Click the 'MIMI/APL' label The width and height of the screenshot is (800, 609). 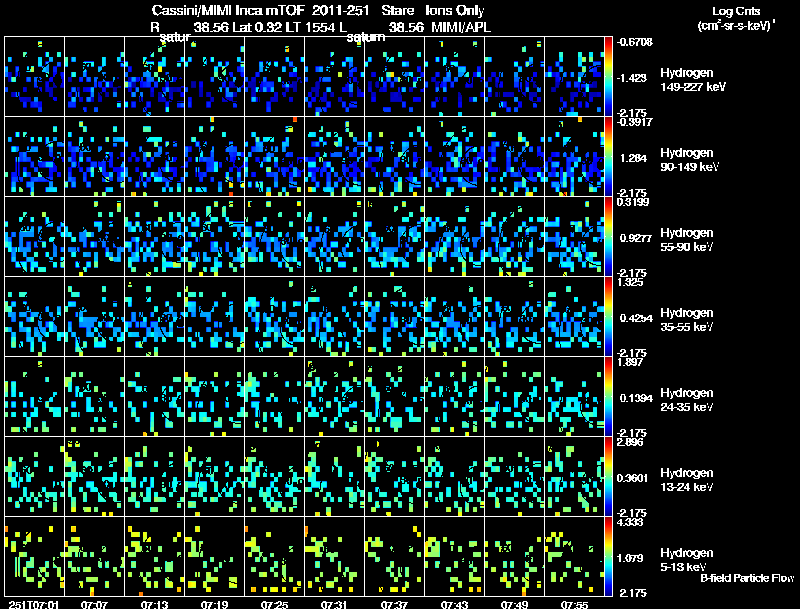[x=461, y=28]
